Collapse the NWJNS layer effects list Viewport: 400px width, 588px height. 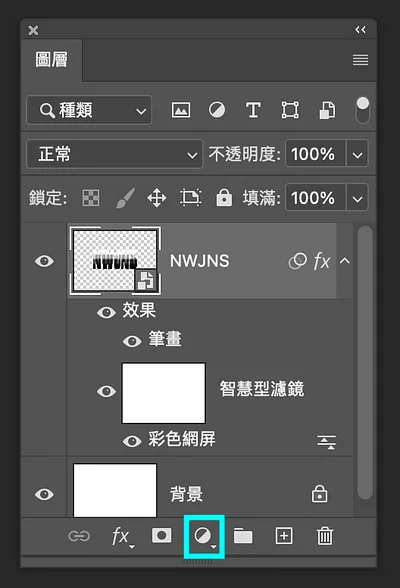[345, 261]
